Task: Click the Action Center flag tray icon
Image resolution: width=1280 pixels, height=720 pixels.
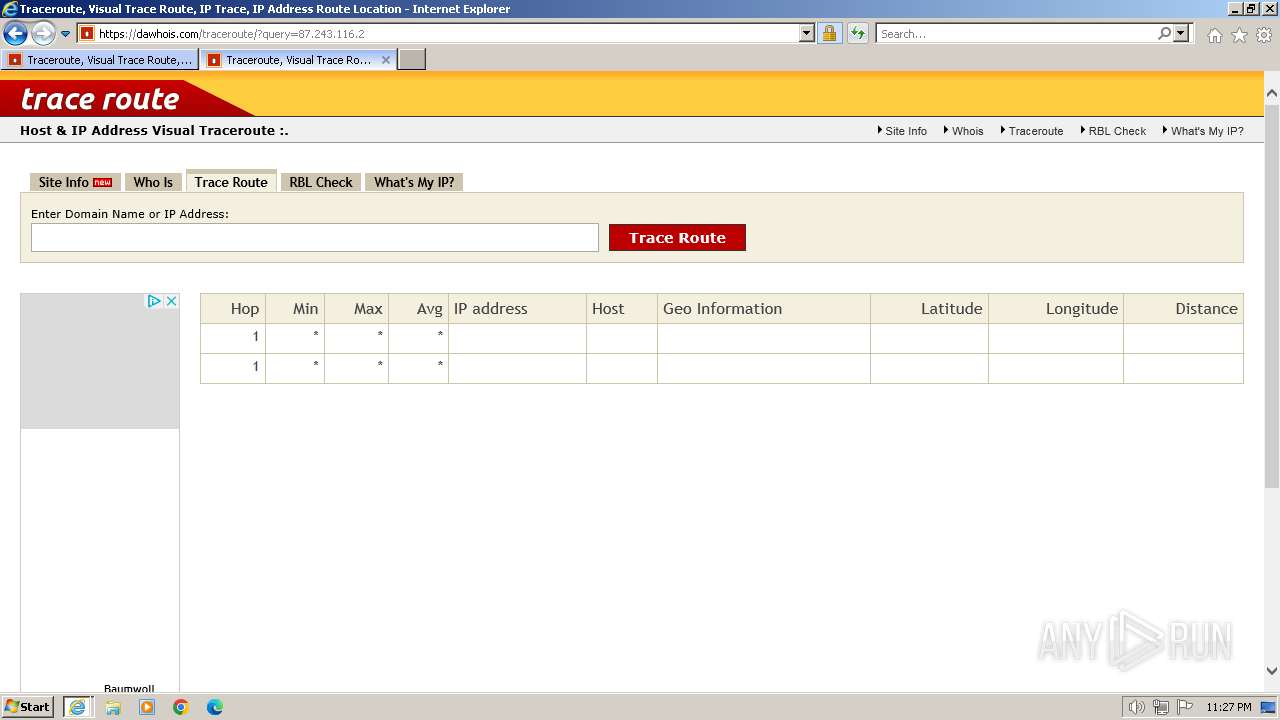Action: [x=1185, y=707]
